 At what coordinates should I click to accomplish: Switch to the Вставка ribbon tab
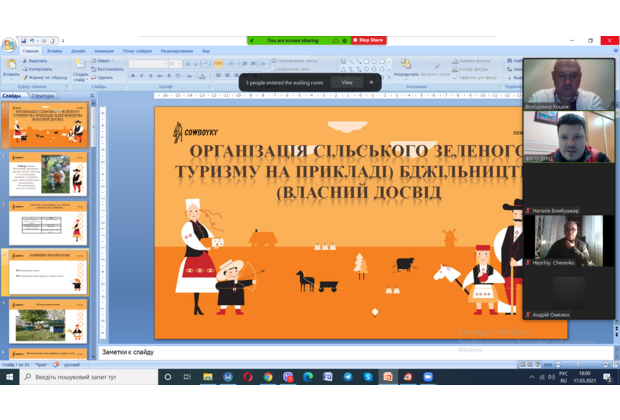(x=55, y=51)
